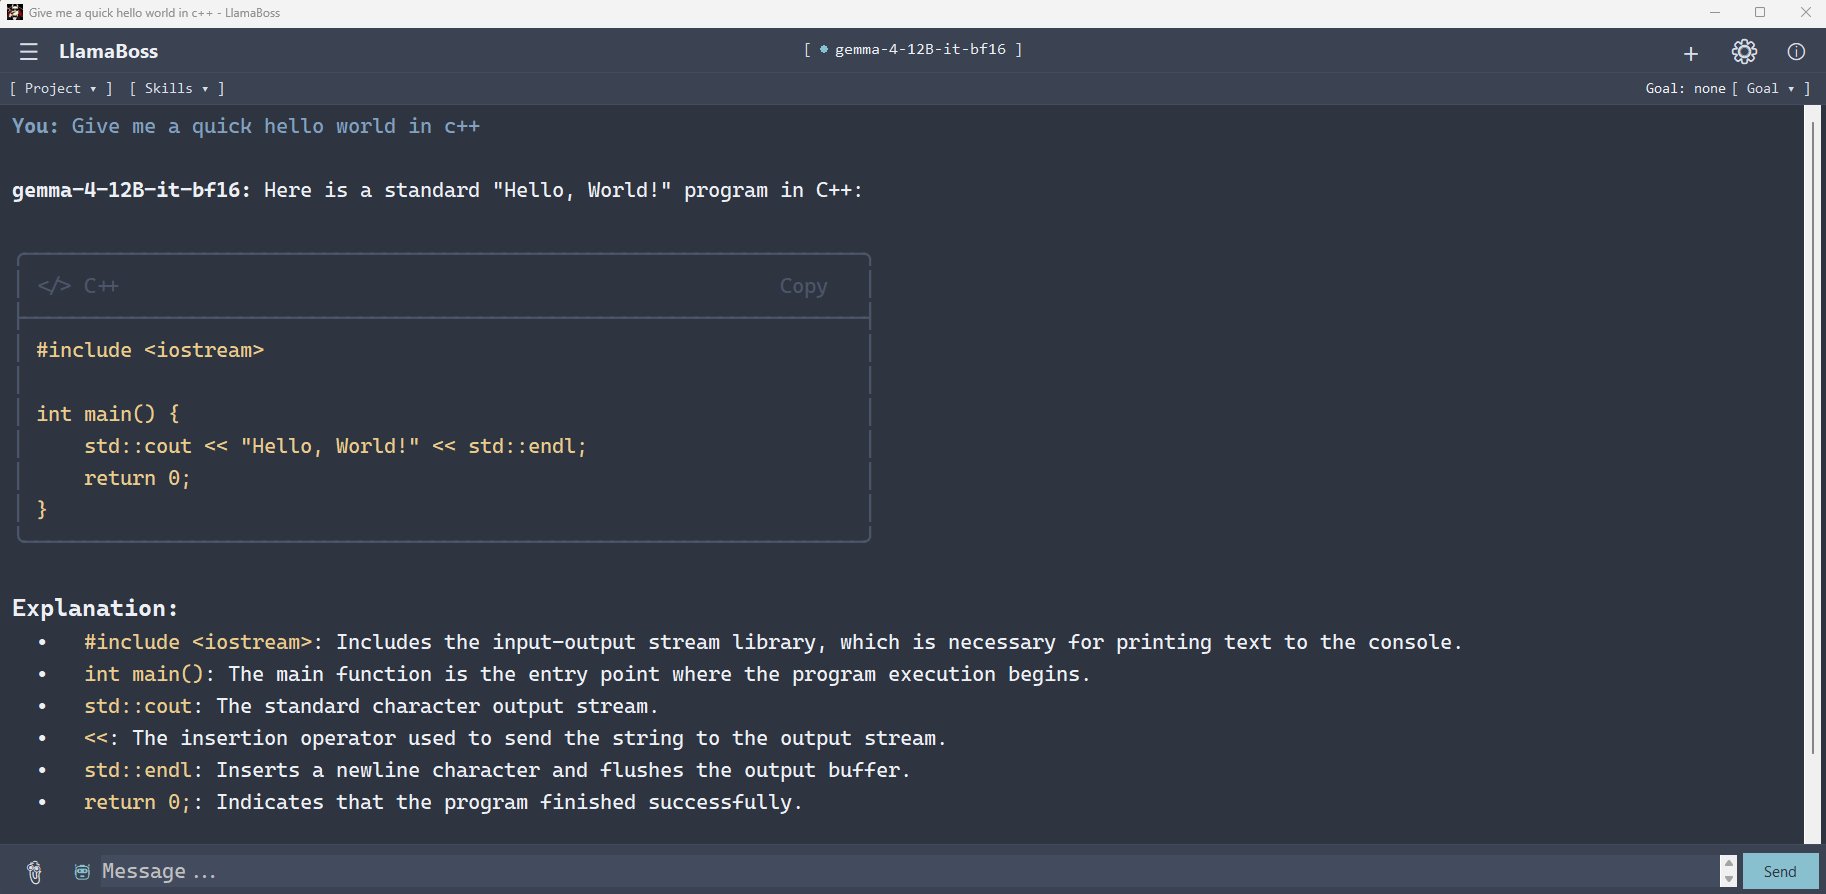Click the bullet 'int main(): The main function'
The image size is (1826, 894).
tap(587, 674)
